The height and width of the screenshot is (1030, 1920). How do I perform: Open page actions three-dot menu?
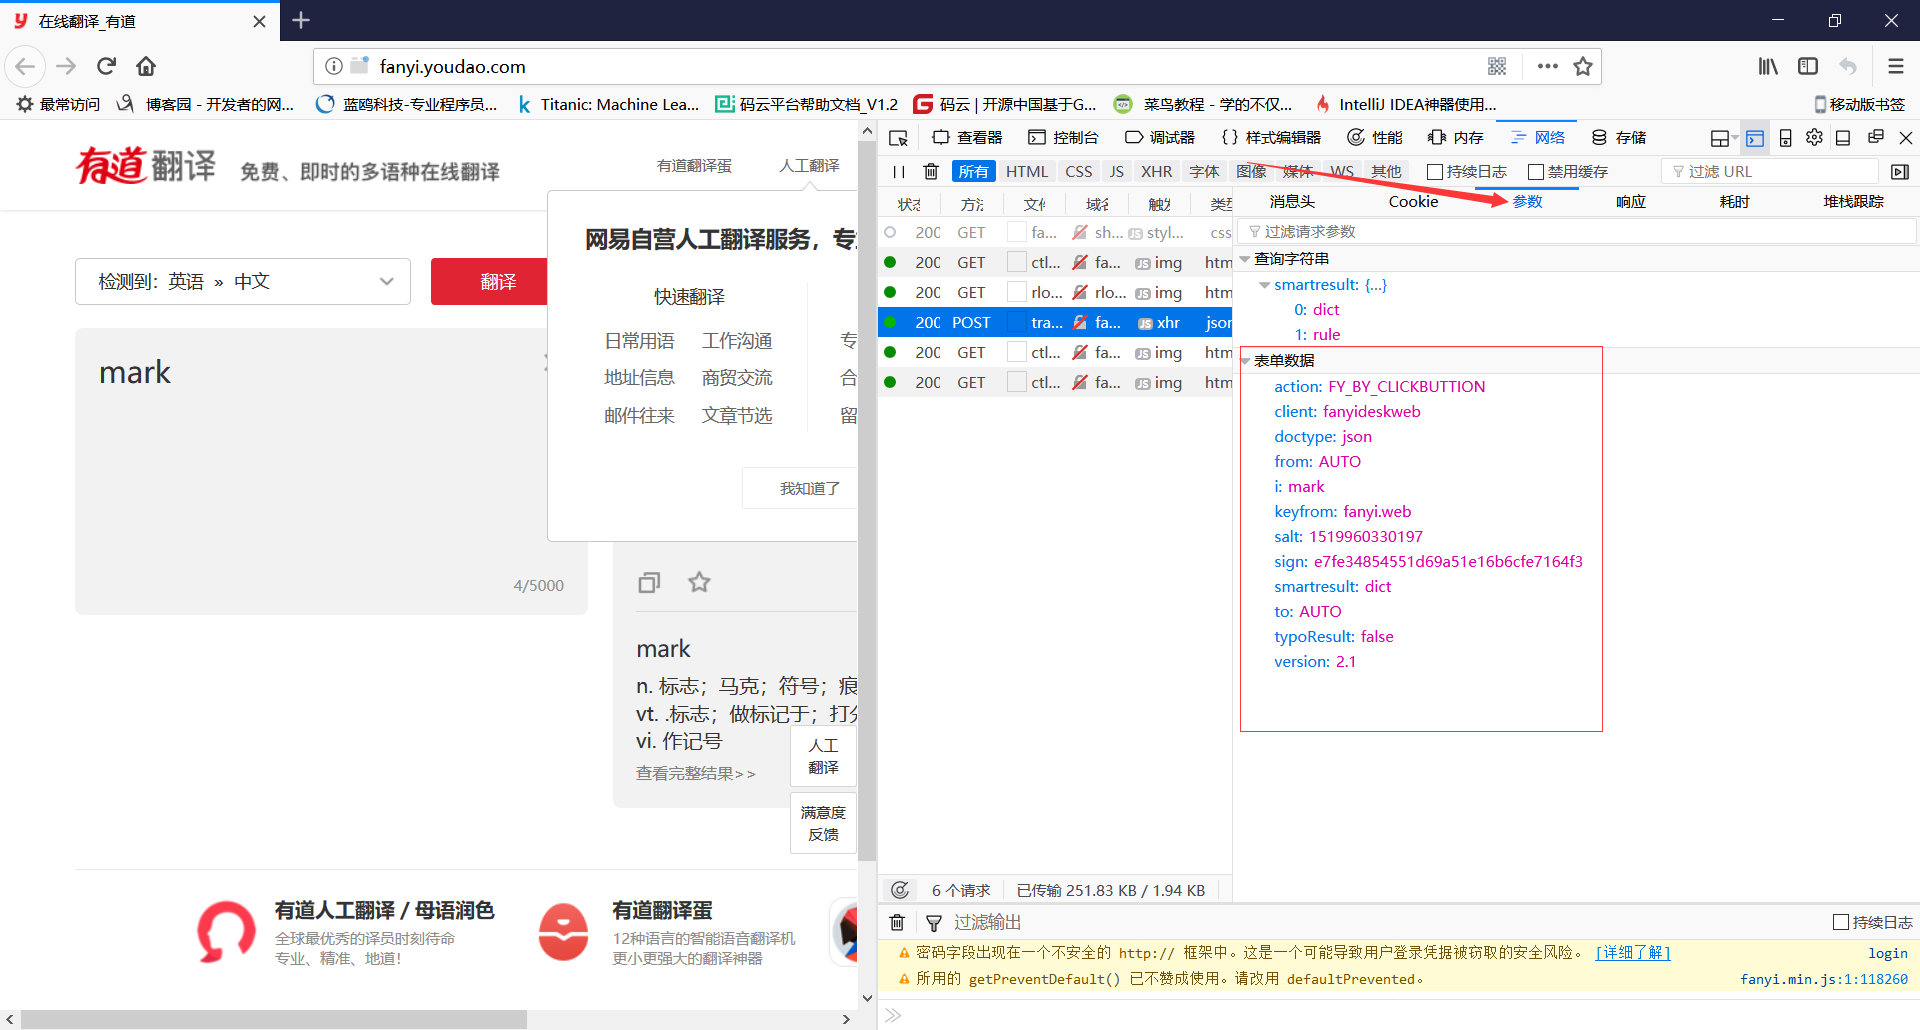(1548, 66)
